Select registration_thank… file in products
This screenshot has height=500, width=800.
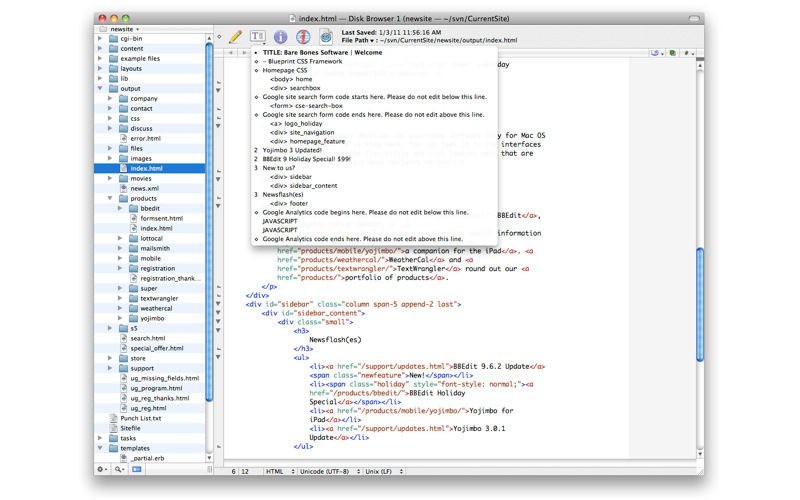click(x=149, y=278)
